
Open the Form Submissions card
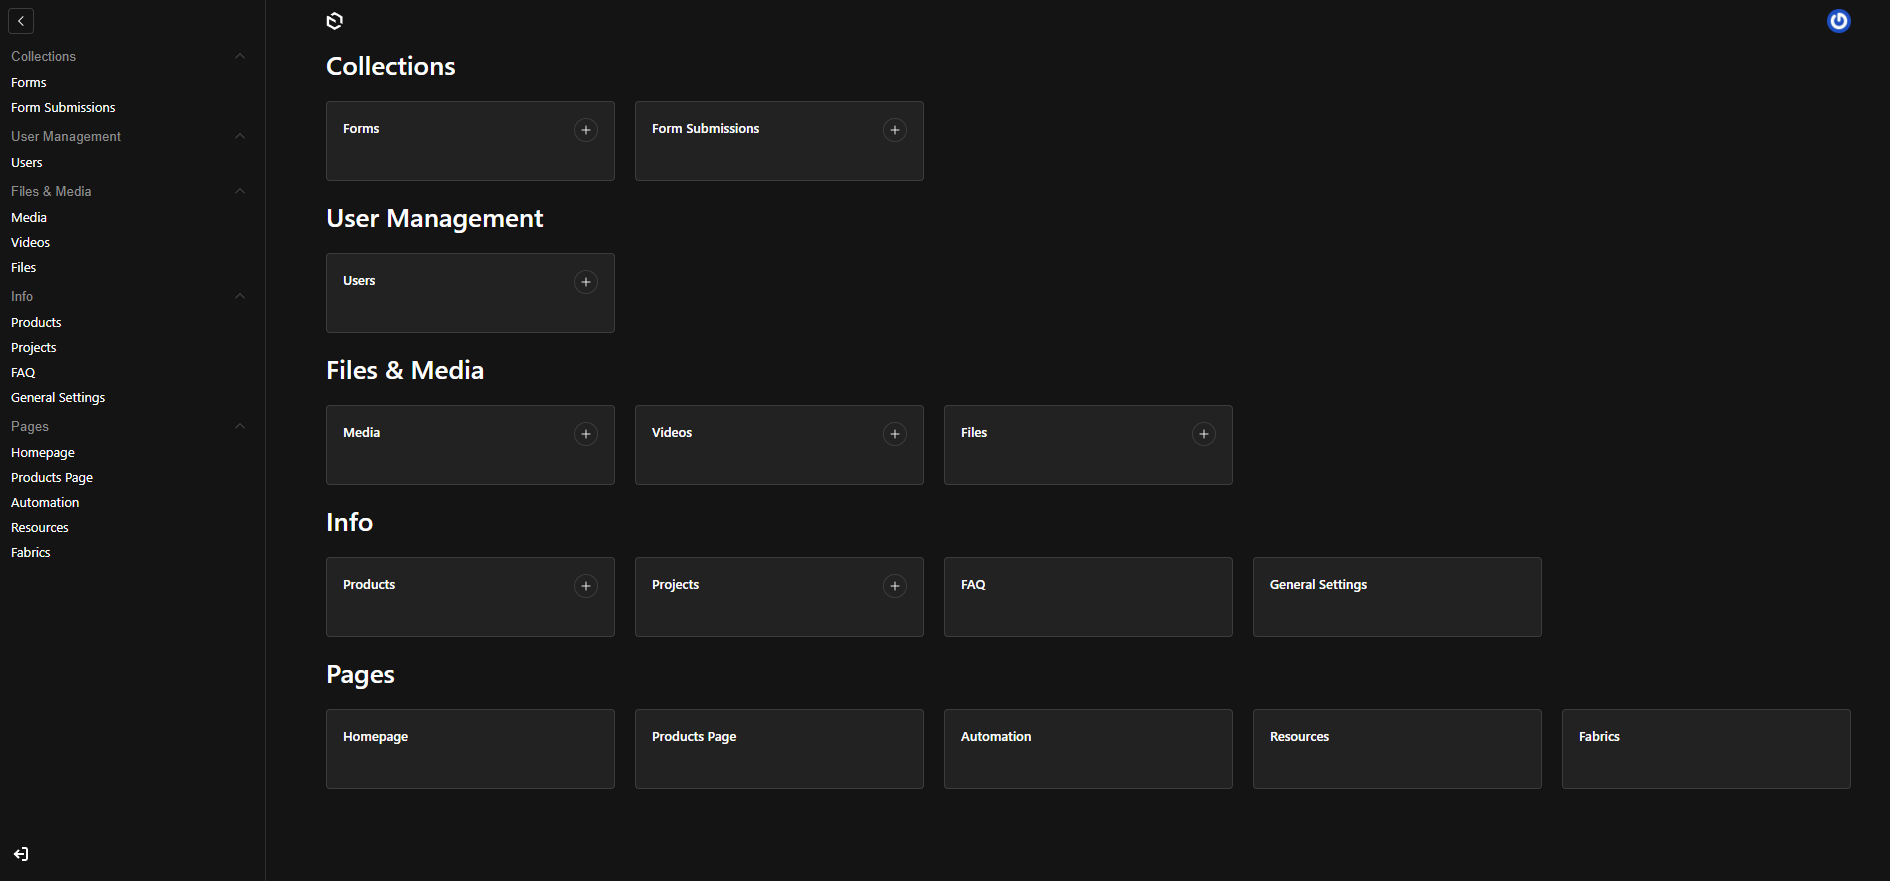779,141
